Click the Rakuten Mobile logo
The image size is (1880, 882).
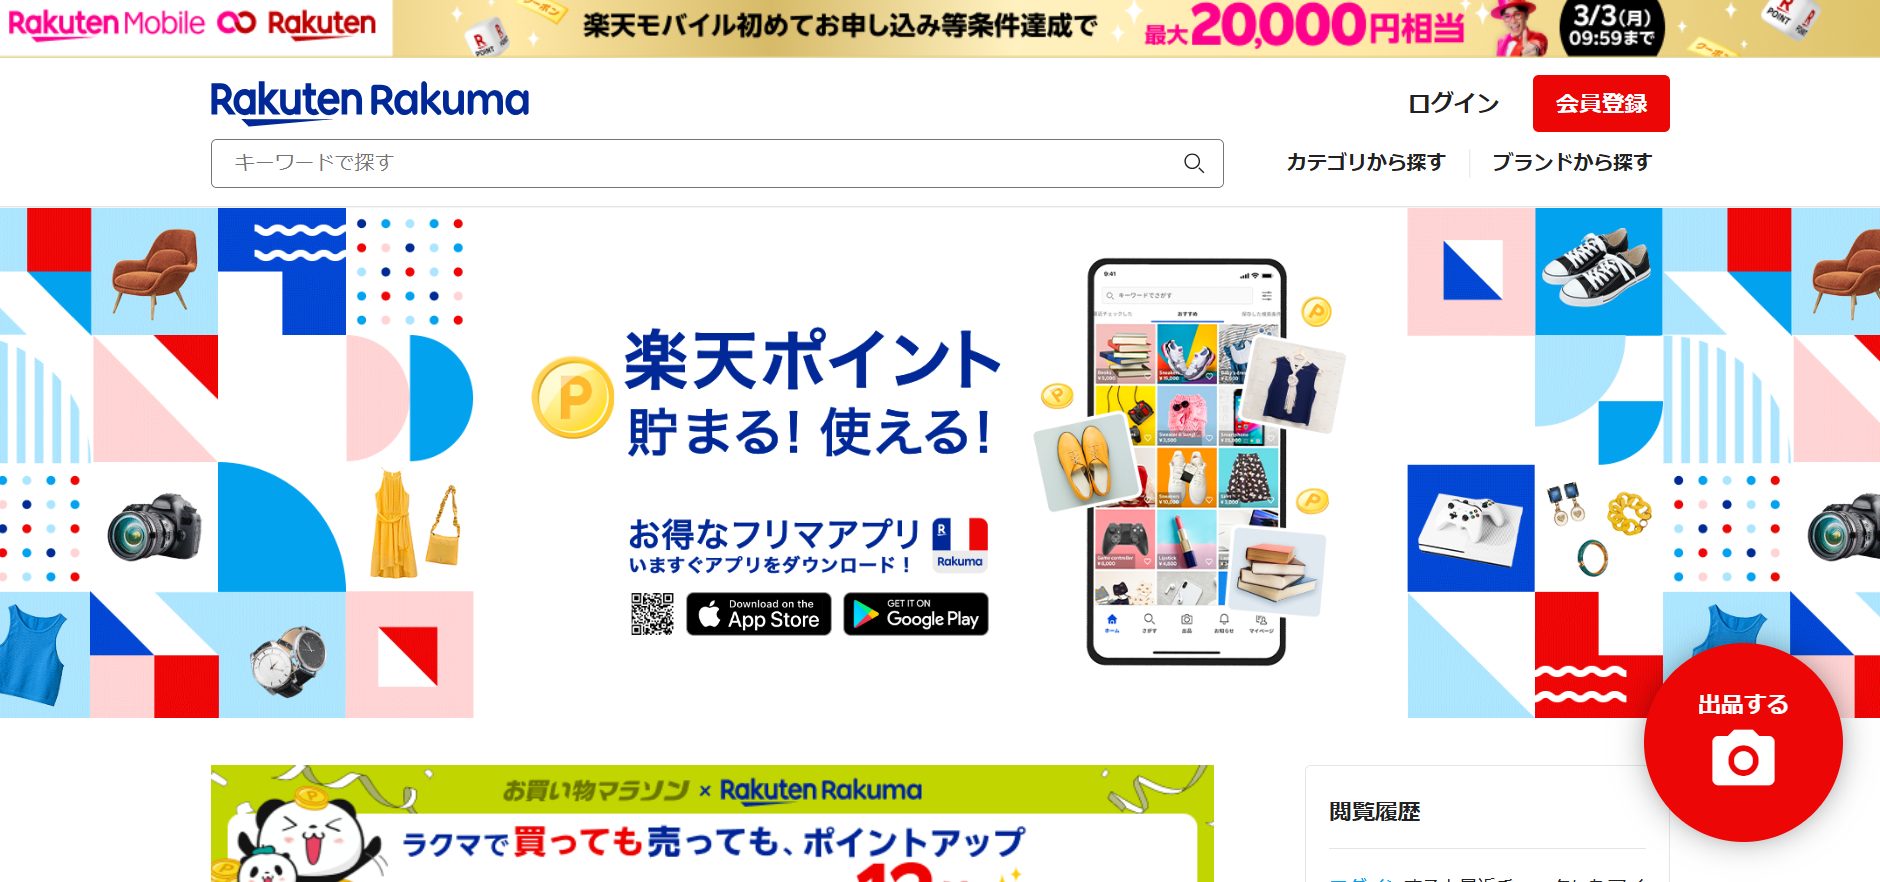(106, 23)
